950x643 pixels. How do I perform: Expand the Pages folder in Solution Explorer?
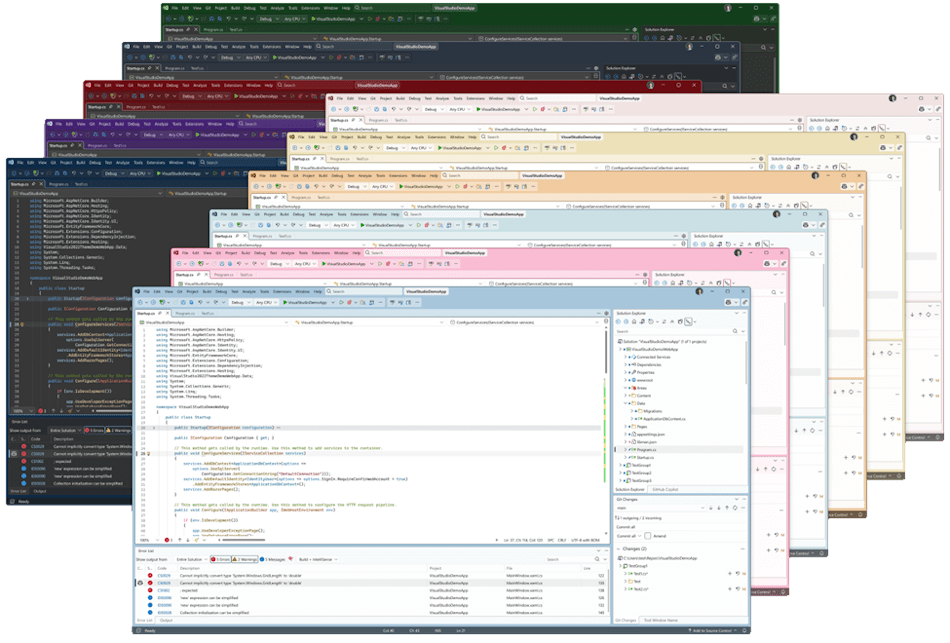[626, 427]
